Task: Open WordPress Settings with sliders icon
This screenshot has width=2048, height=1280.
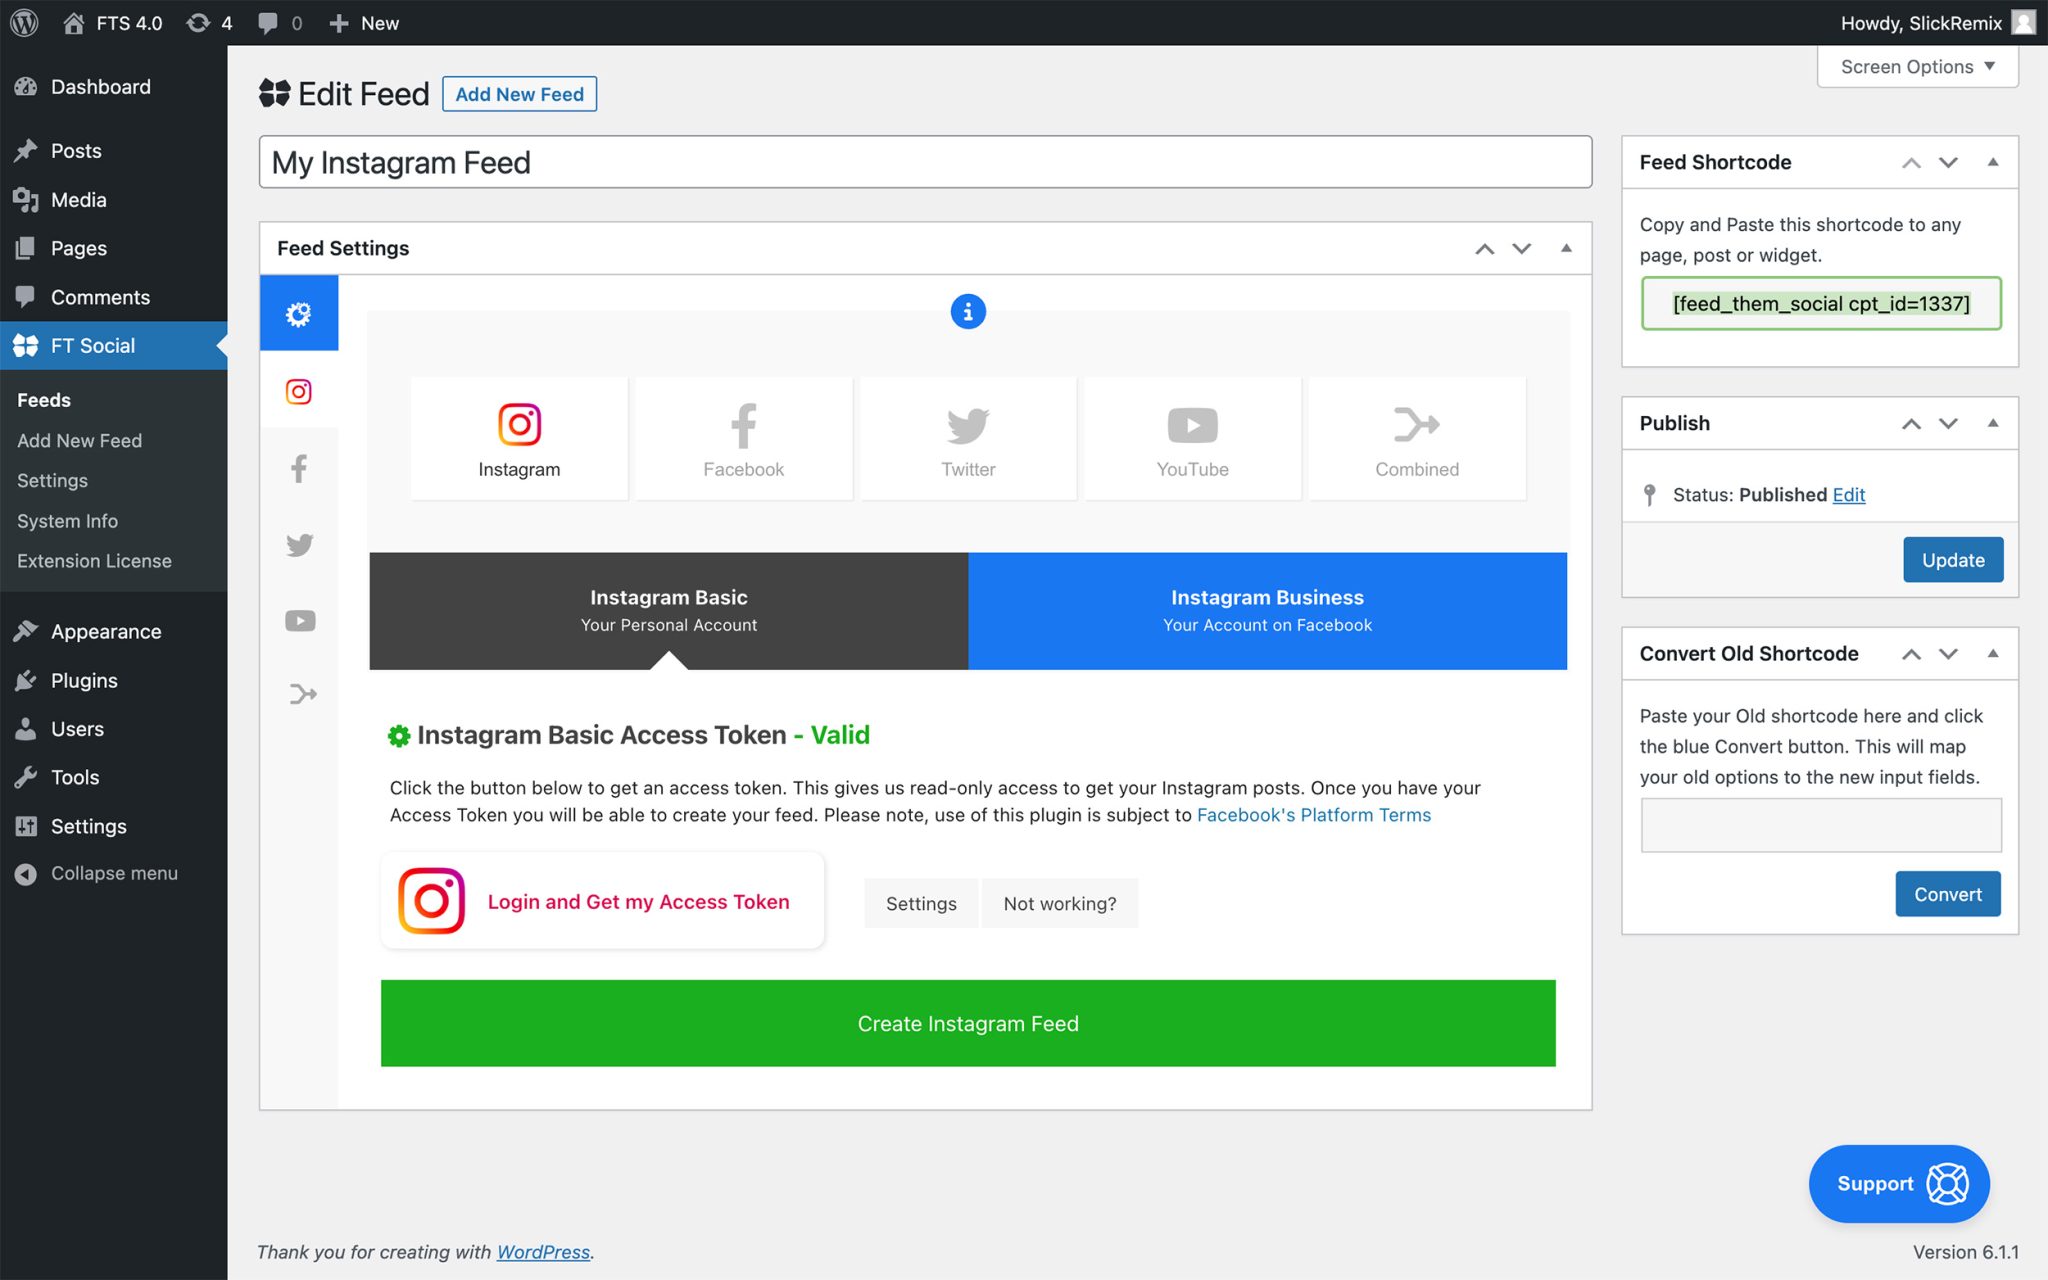Action: [114, 827]
